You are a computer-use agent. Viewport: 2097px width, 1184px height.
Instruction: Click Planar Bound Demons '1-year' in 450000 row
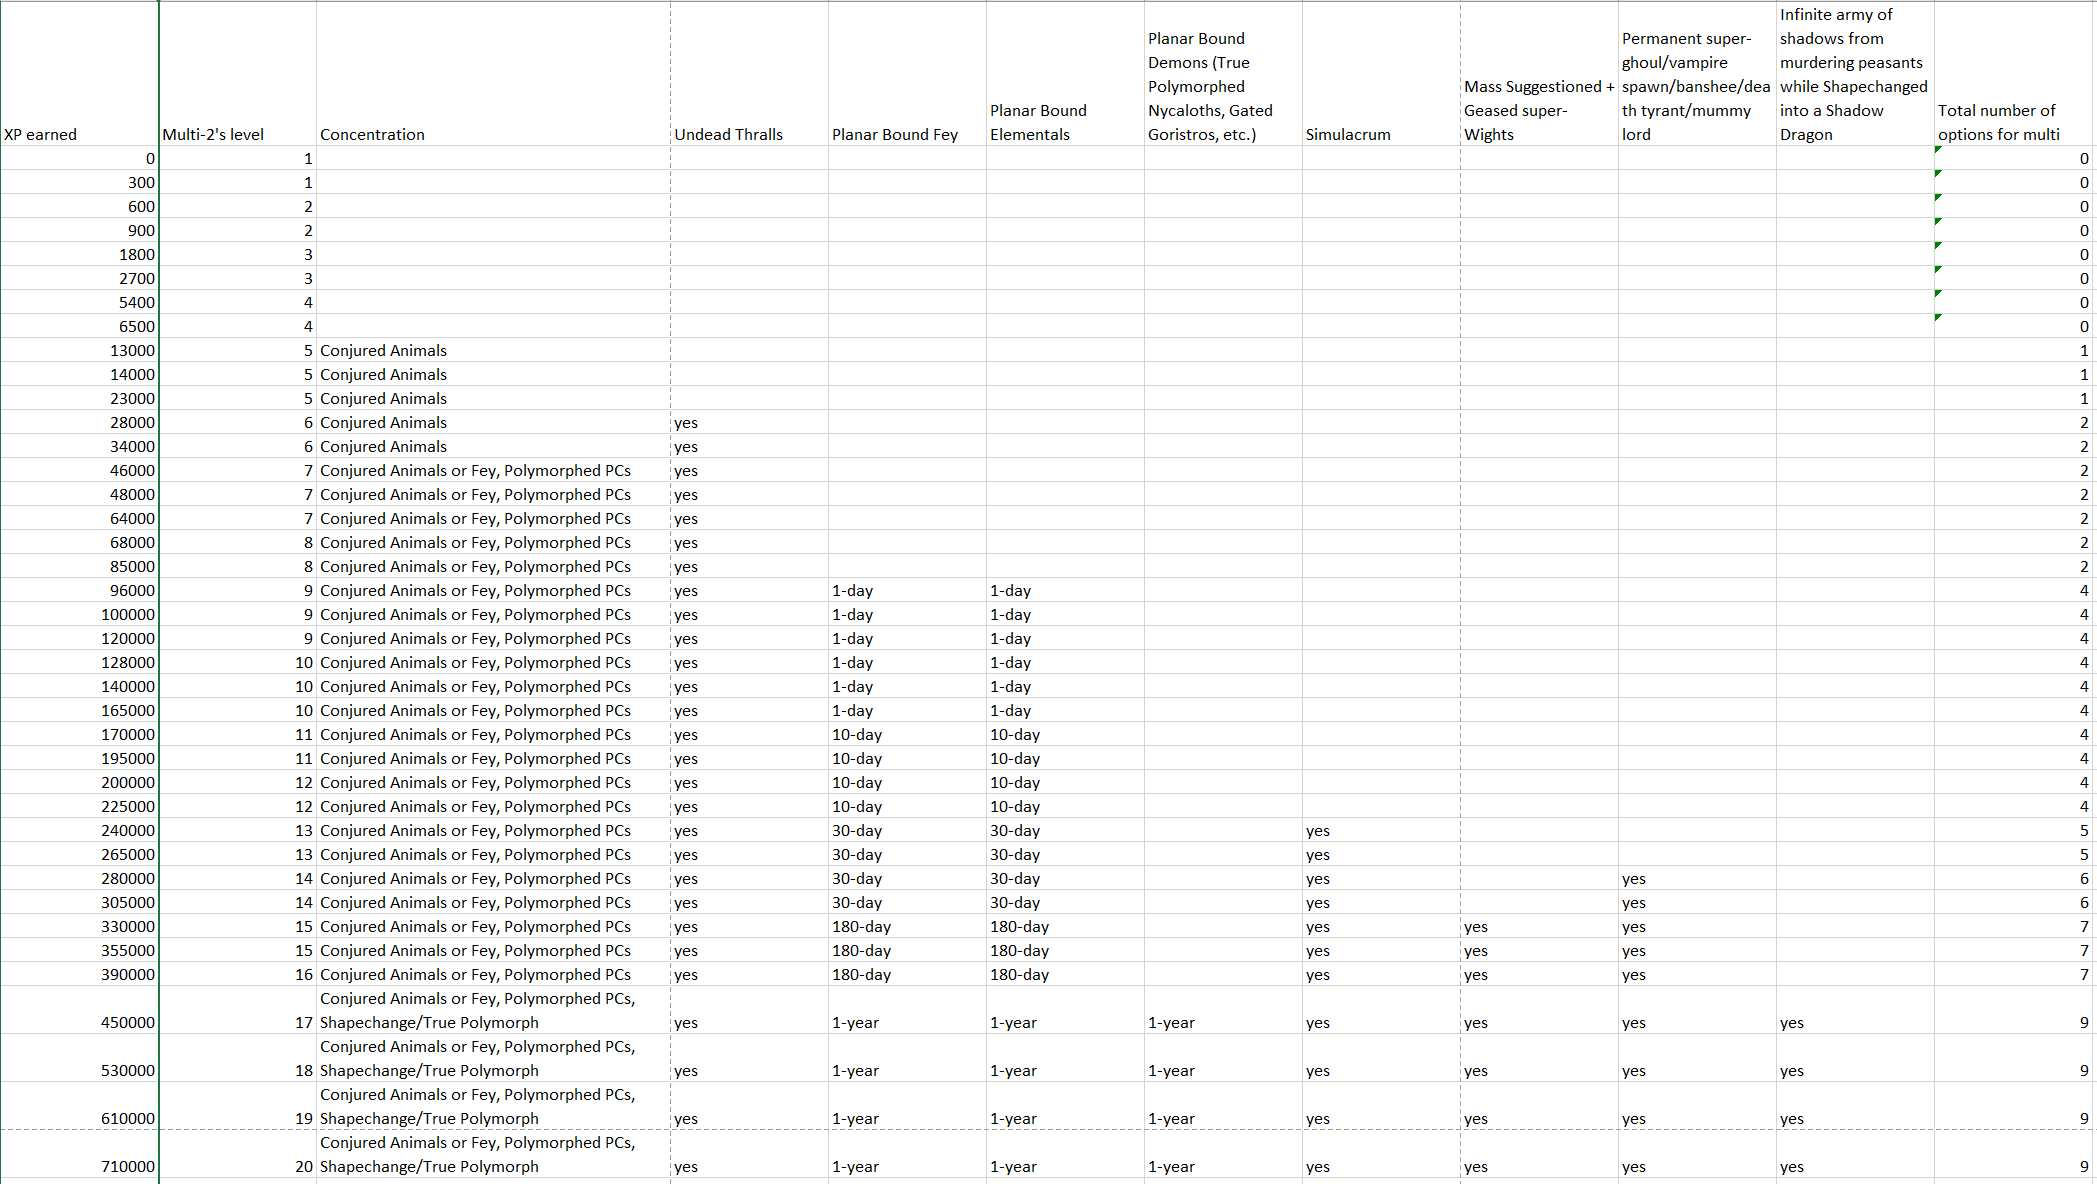[x=1223, y=1010]
